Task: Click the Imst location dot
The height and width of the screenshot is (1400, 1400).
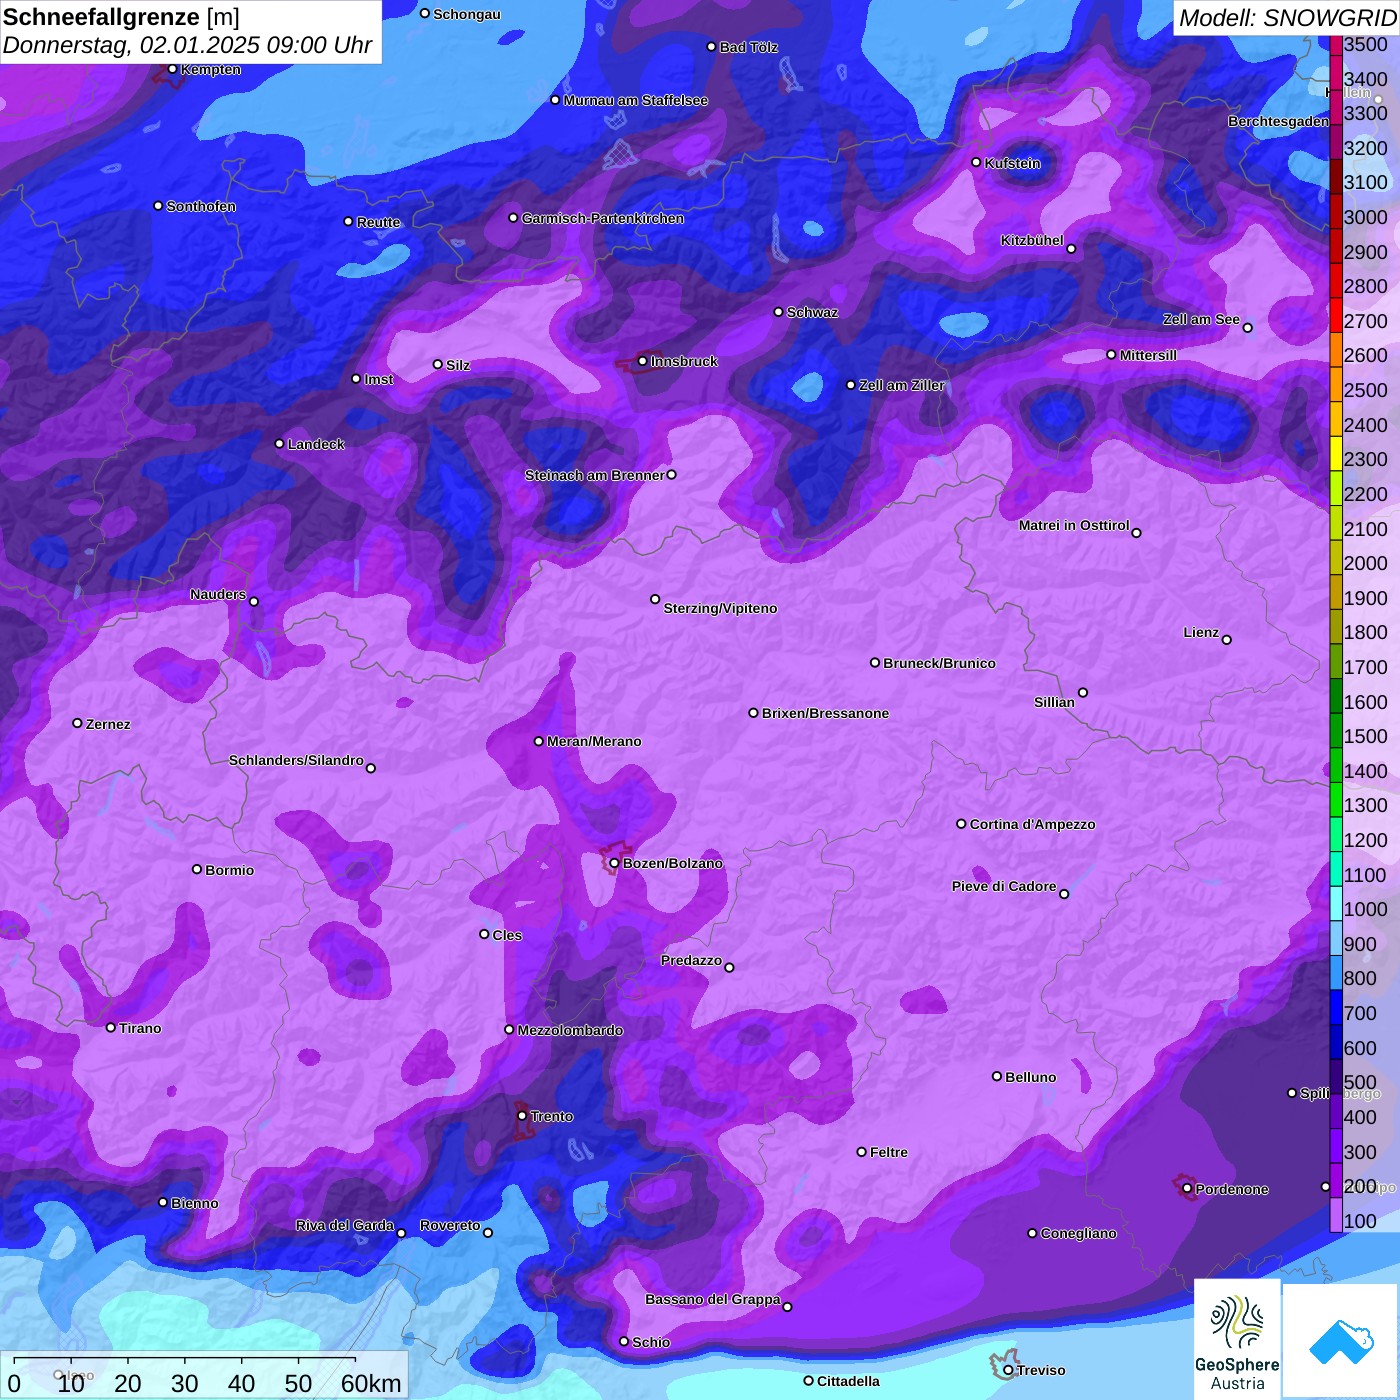Action: [356, 379]
